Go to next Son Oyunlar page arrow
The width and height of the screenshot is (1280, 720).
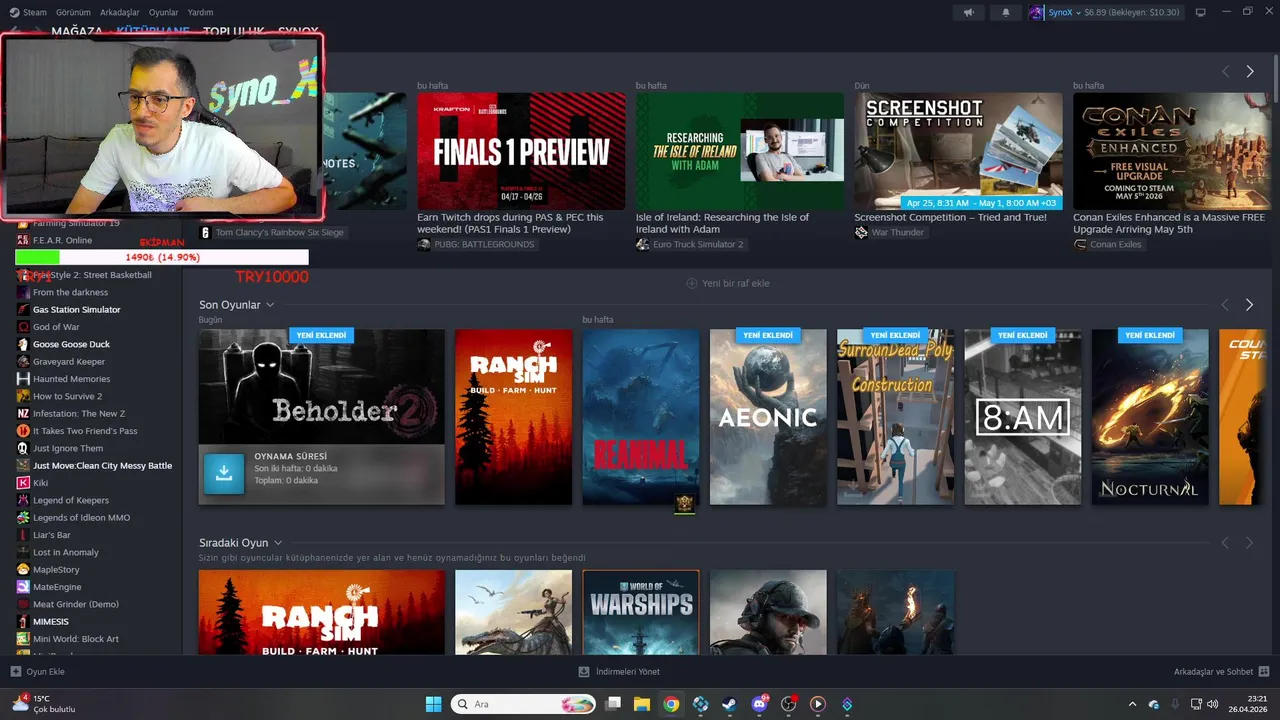1249,304
